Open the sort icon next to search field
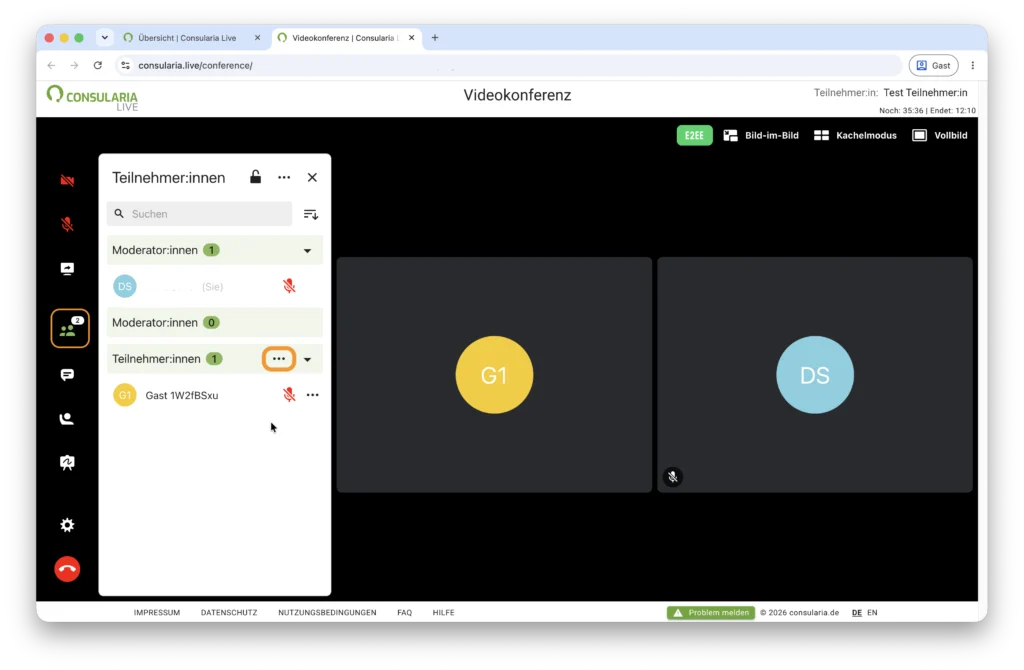Viewport: 1024px width, 670px height. [311, 214]
